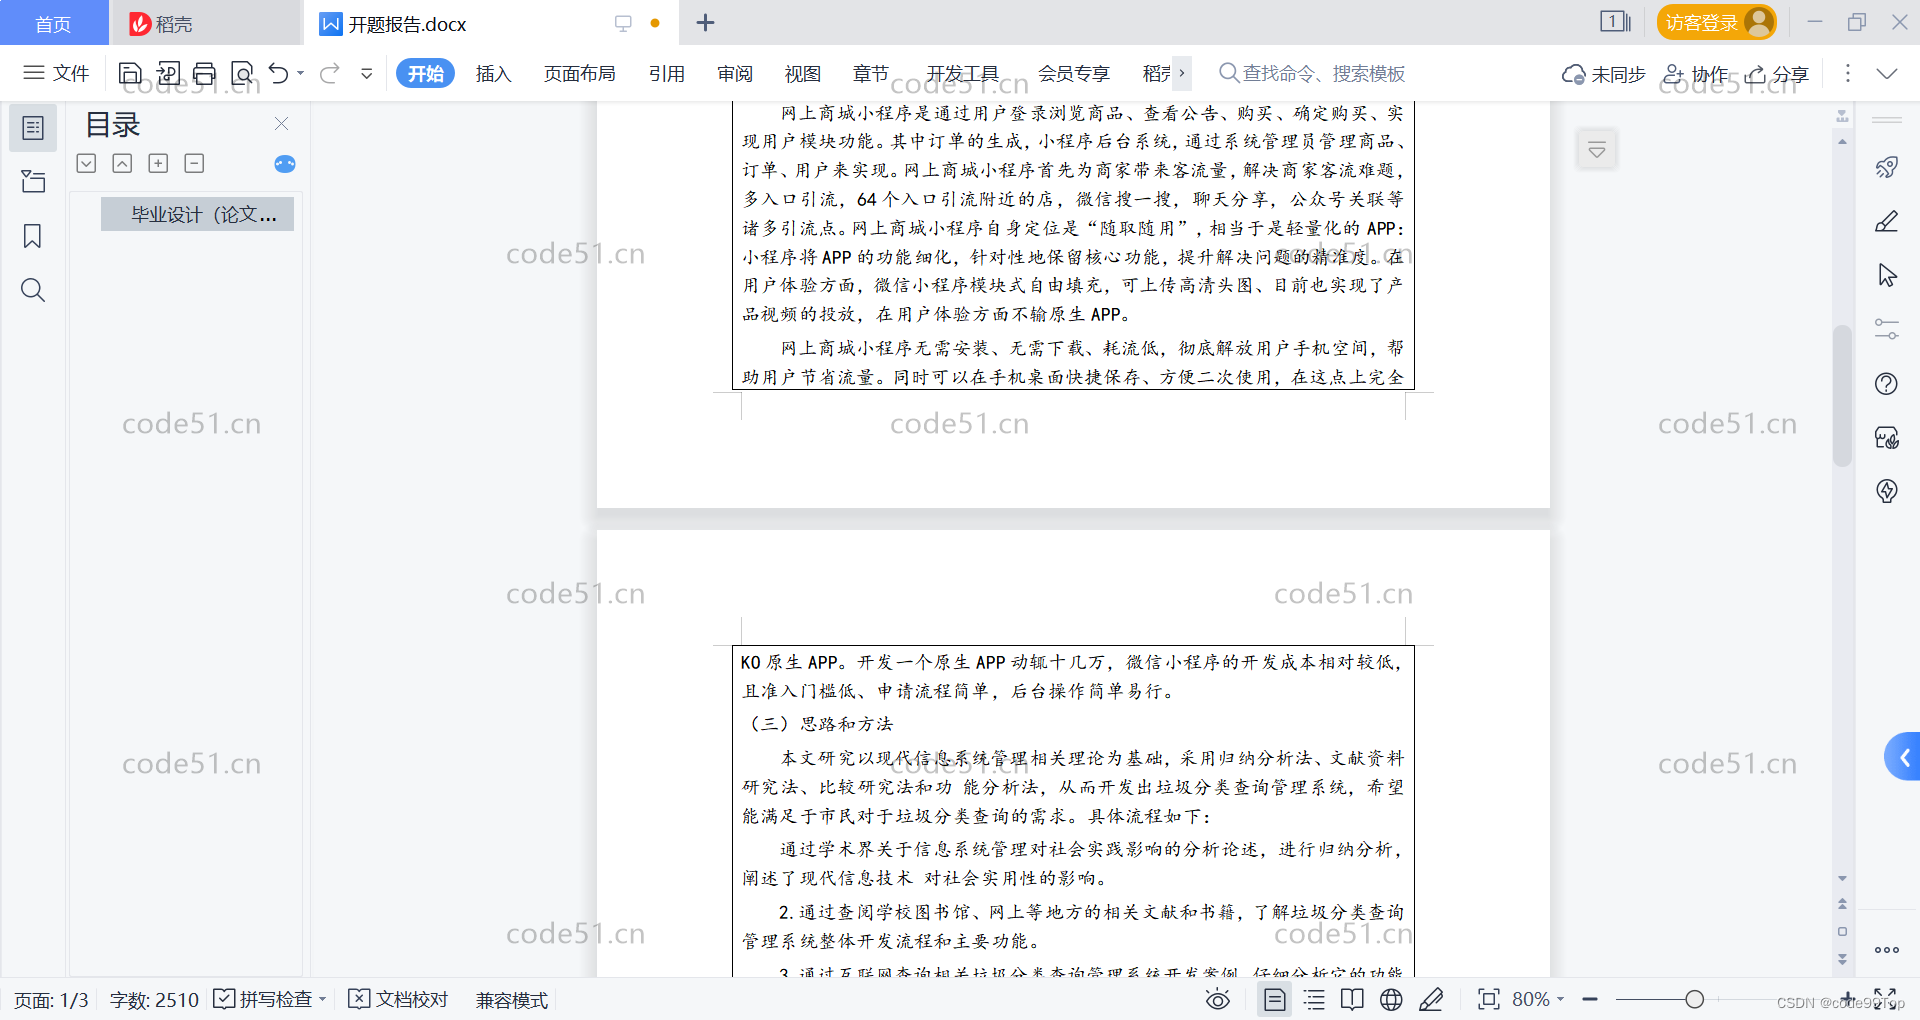This screenshot has height=1020, width=1920.
Task: Click the export to PDF icon
Action: pos(168,73)
